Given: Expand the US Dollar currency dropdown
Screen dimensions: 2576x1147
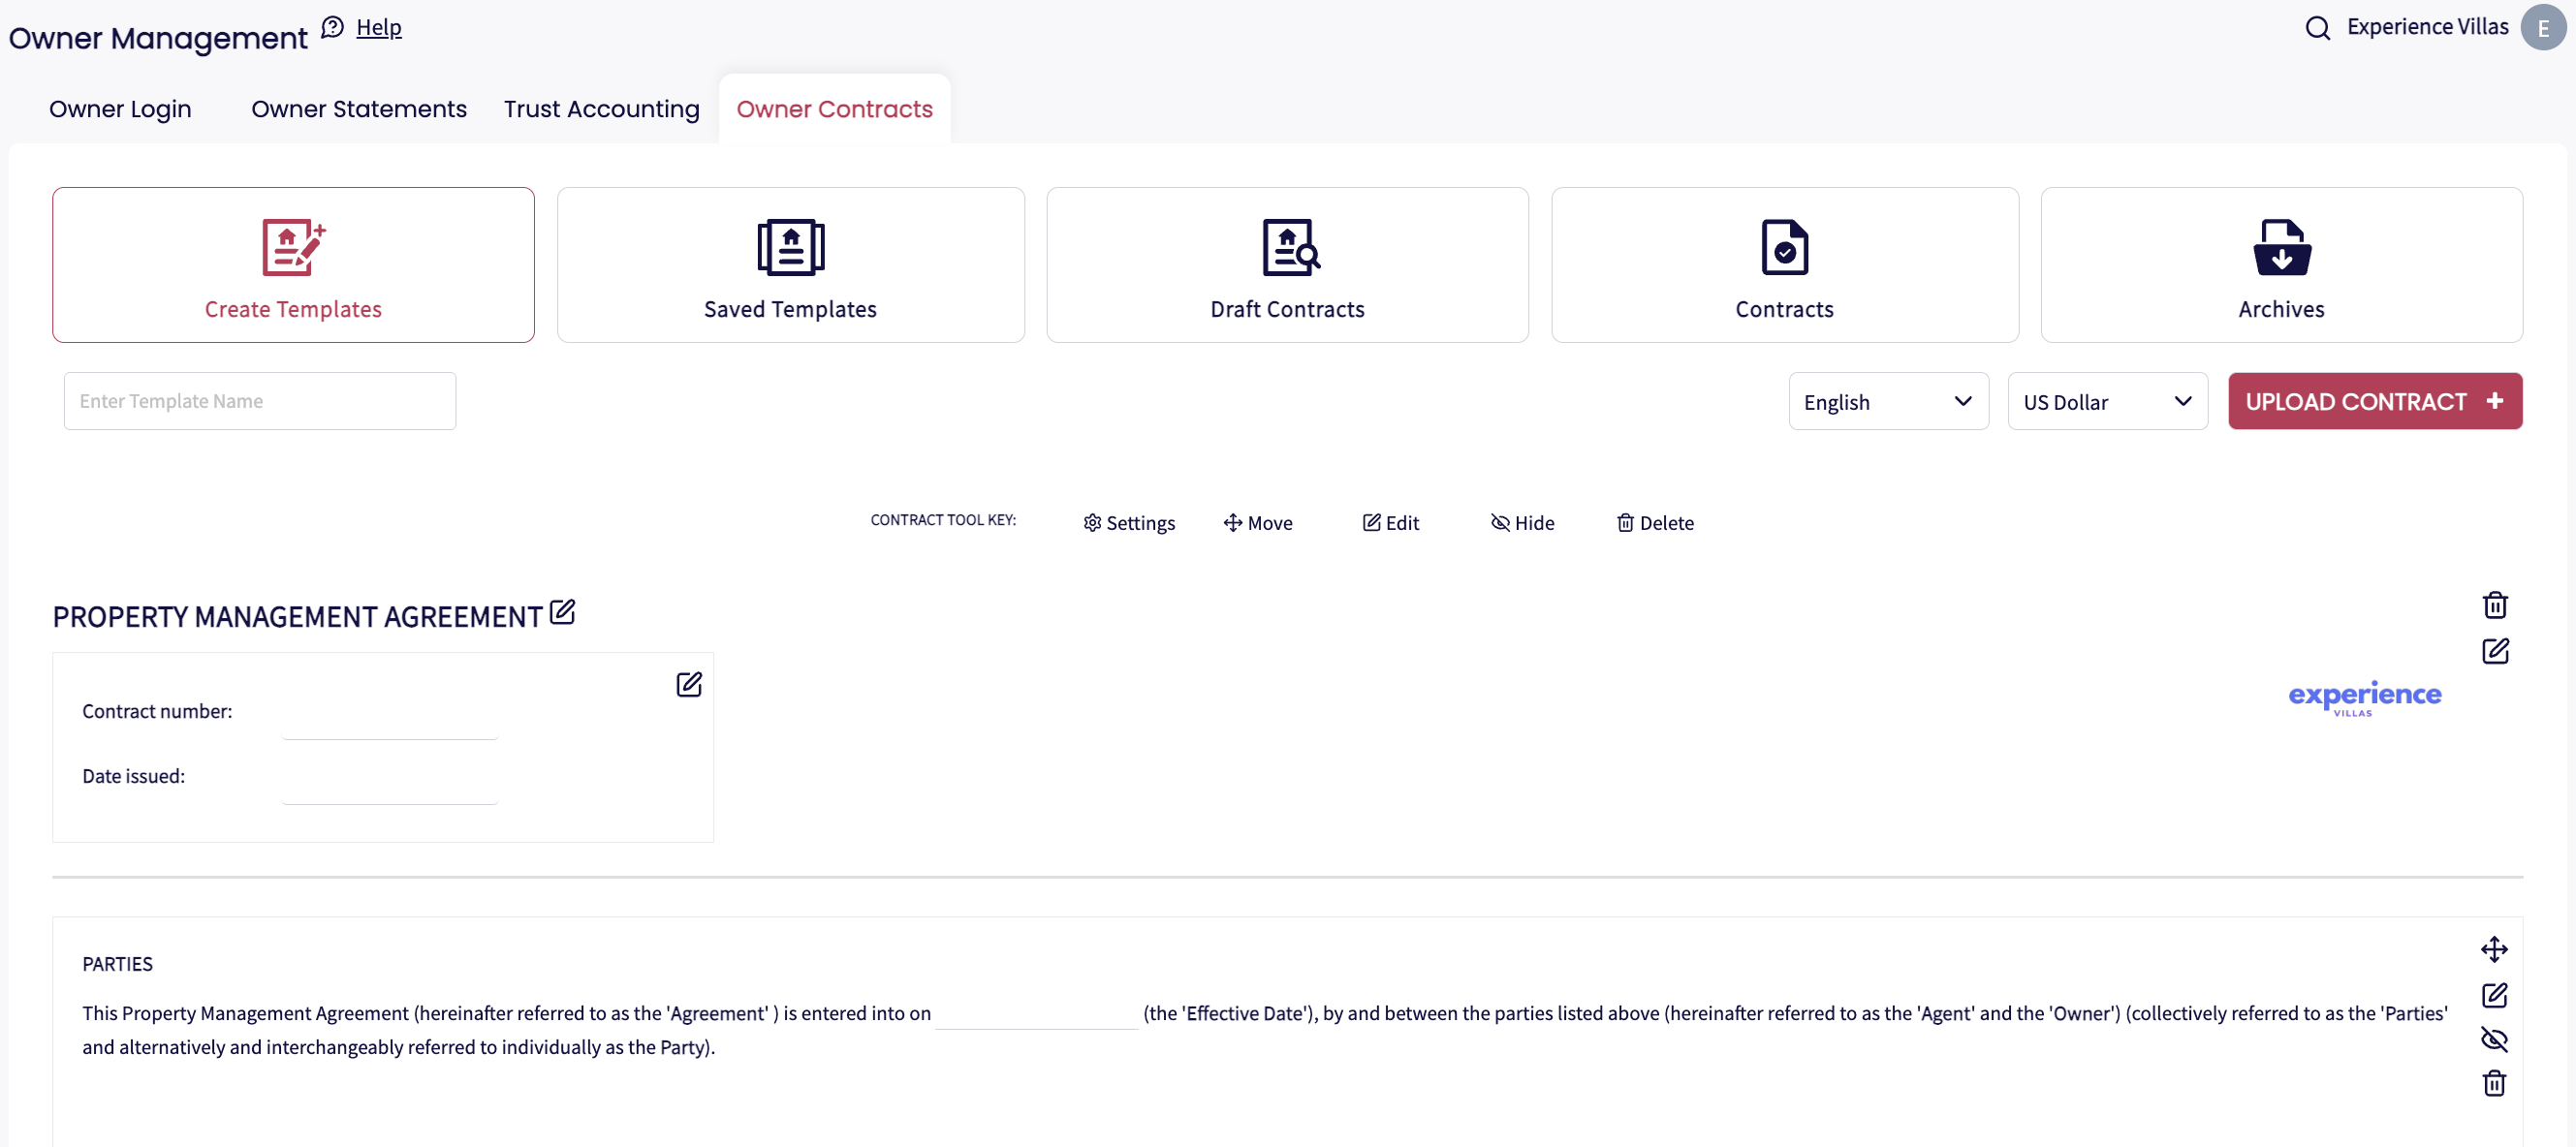Looking at the screenshot, I should coord(2106,401).
